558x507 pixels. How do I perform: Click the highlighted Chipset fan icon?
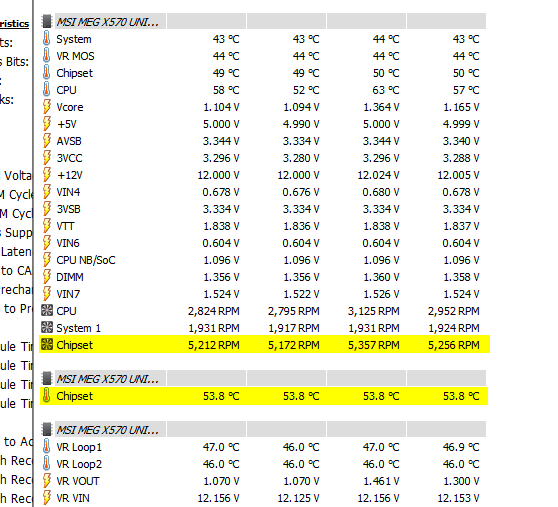point(47,345)
